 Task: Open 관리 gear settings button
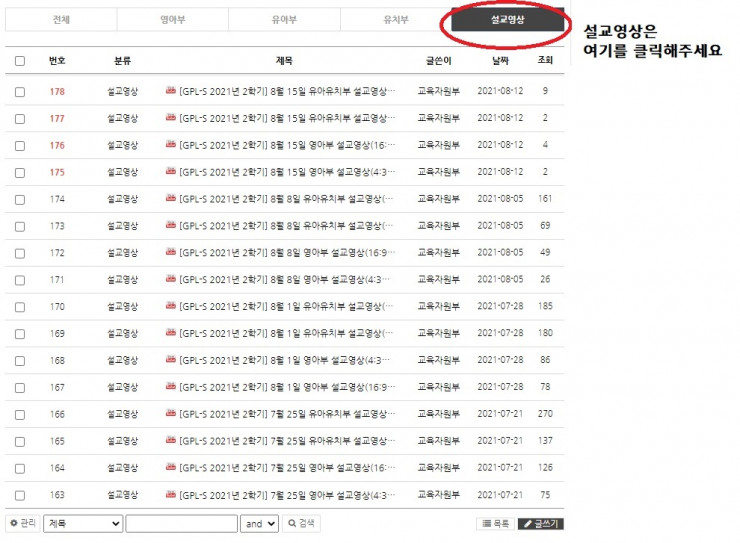(x=22, y=523)
